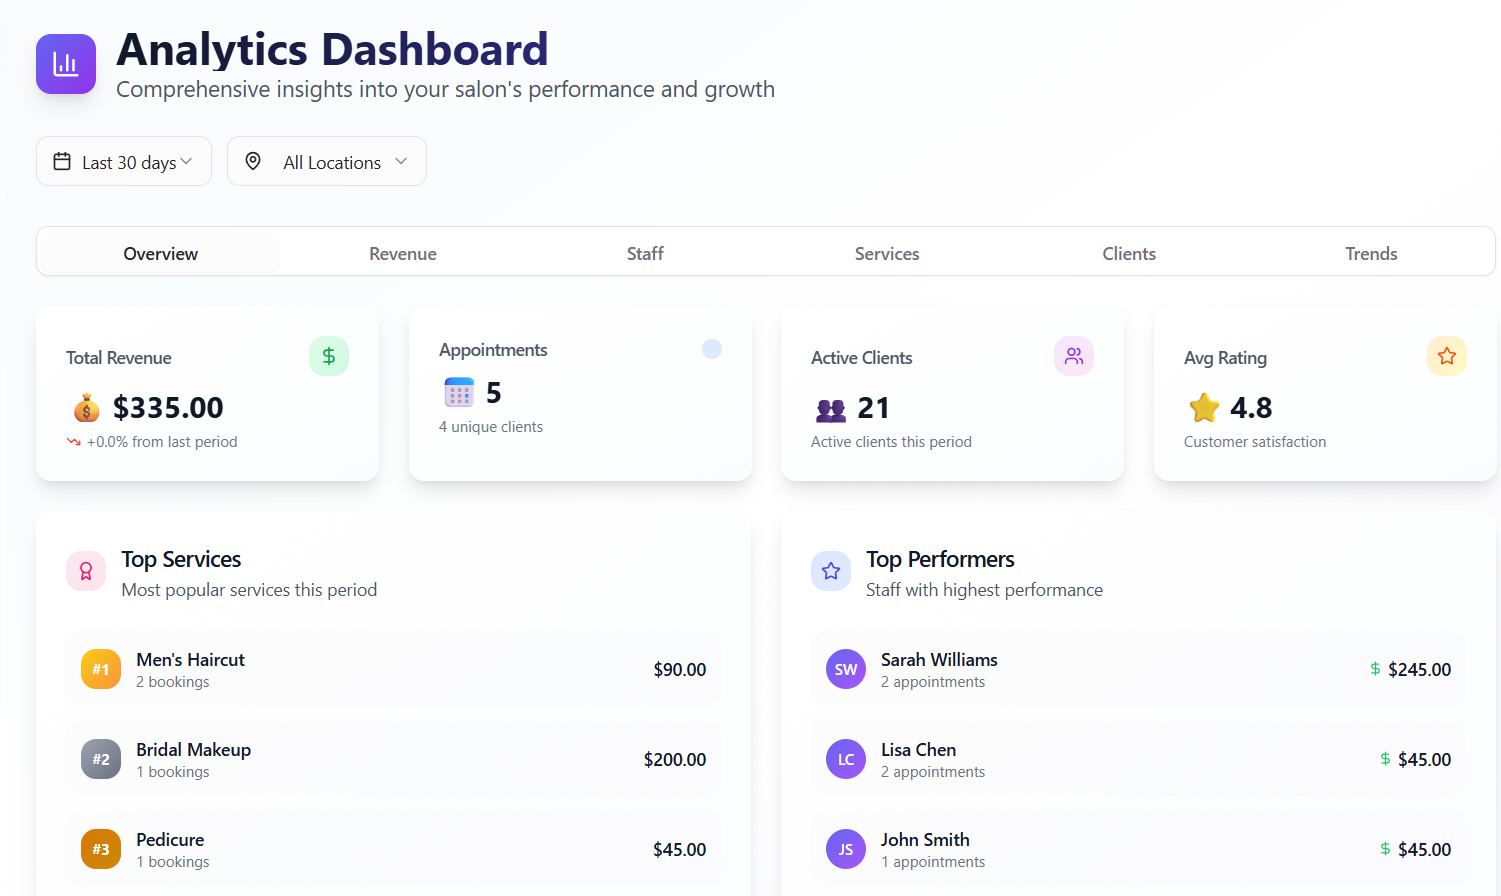Click the purple users icon on Active Clients

1073,356
